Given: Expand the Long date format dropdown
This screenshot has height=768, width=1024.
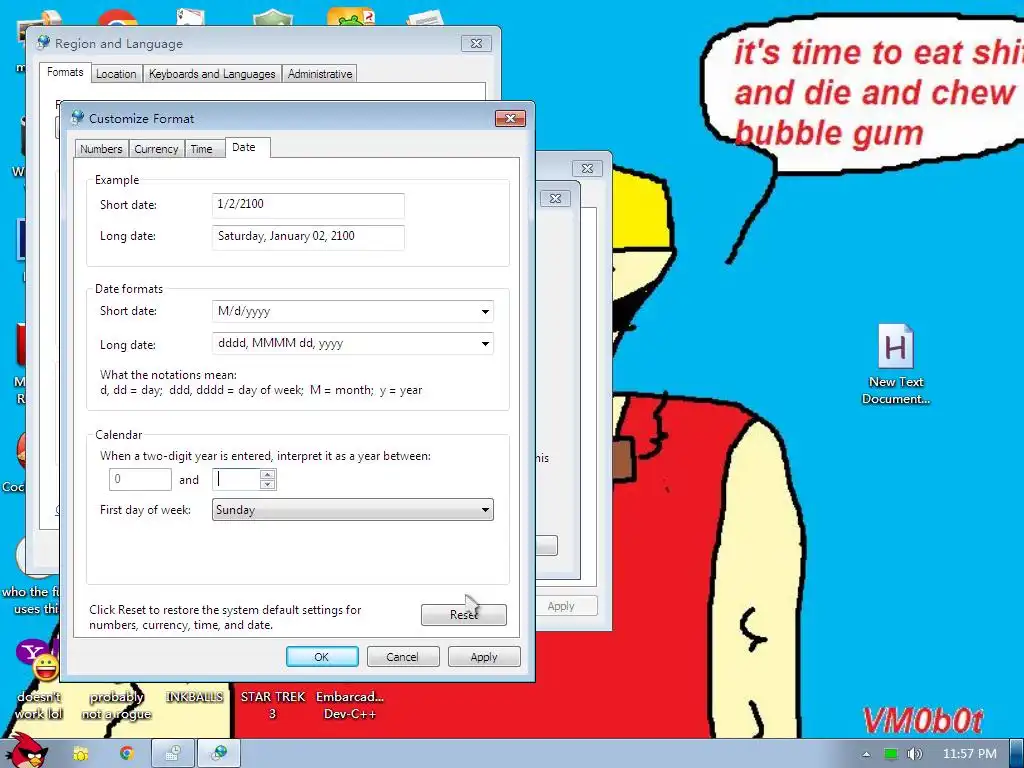Looking at the screenshot, I should tap(485, 344).
